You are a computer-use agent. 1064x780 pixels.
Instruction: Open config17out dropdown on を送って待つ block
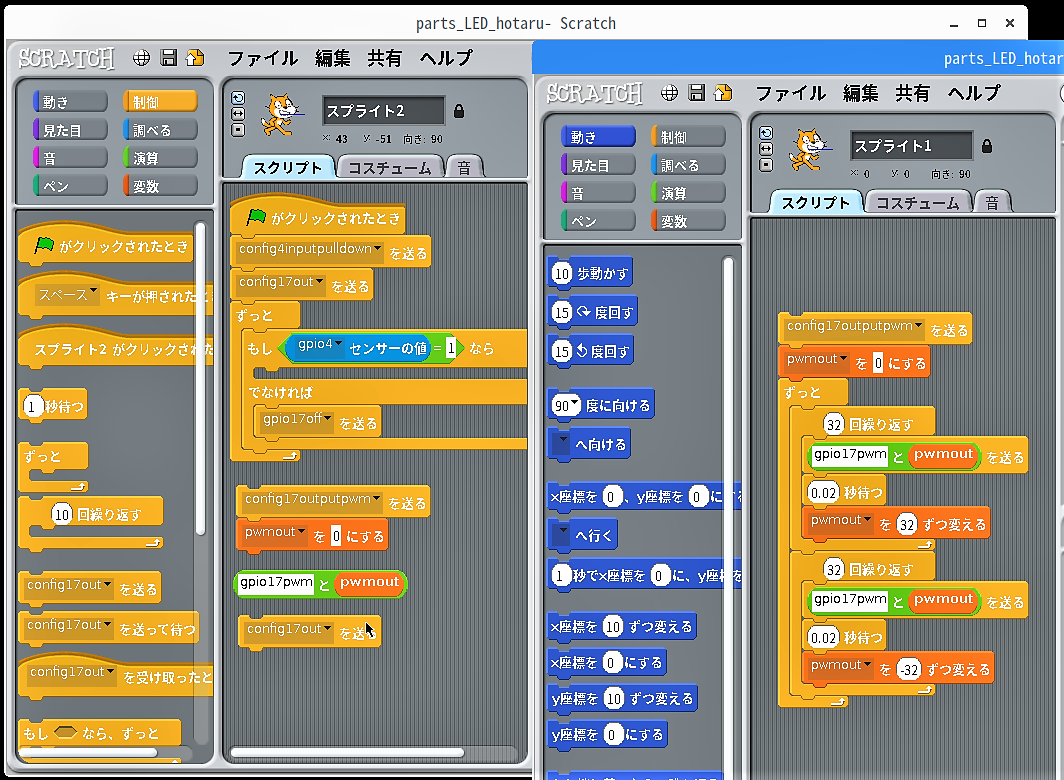[x=107, y=625]
